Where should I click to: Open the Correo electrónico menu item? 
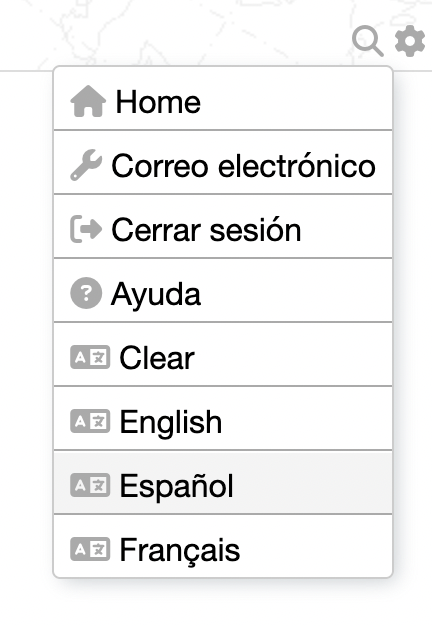click(223, 162)
